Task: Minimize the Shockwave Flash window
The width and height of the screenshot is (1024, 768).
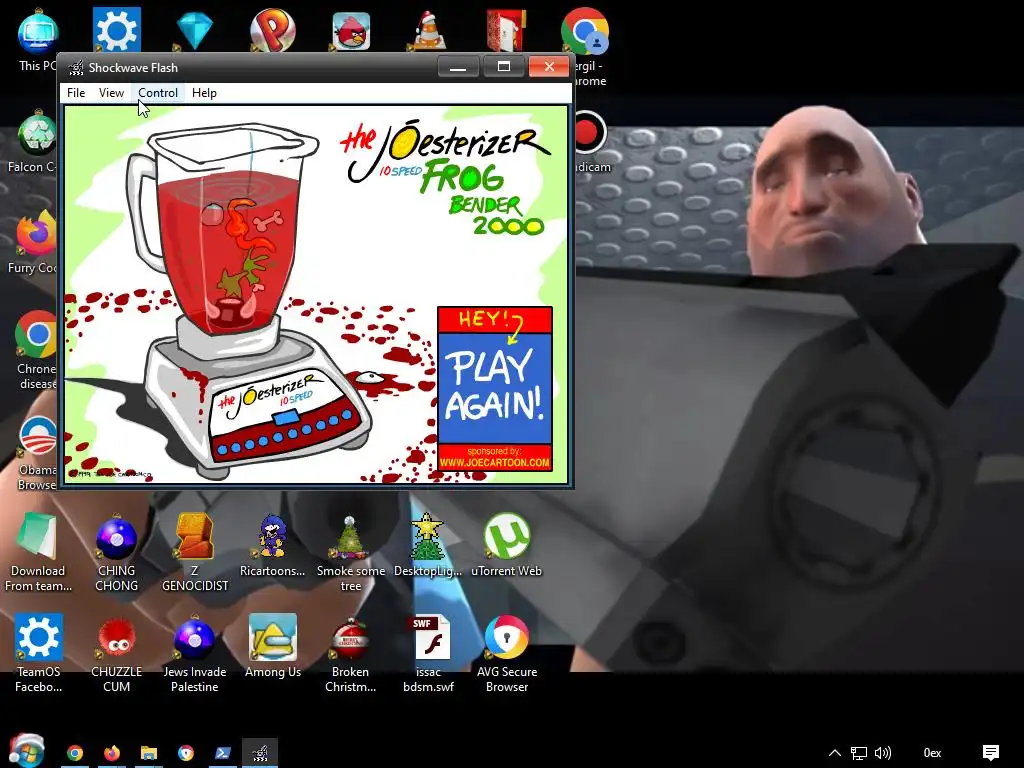Action: point(458,67)
